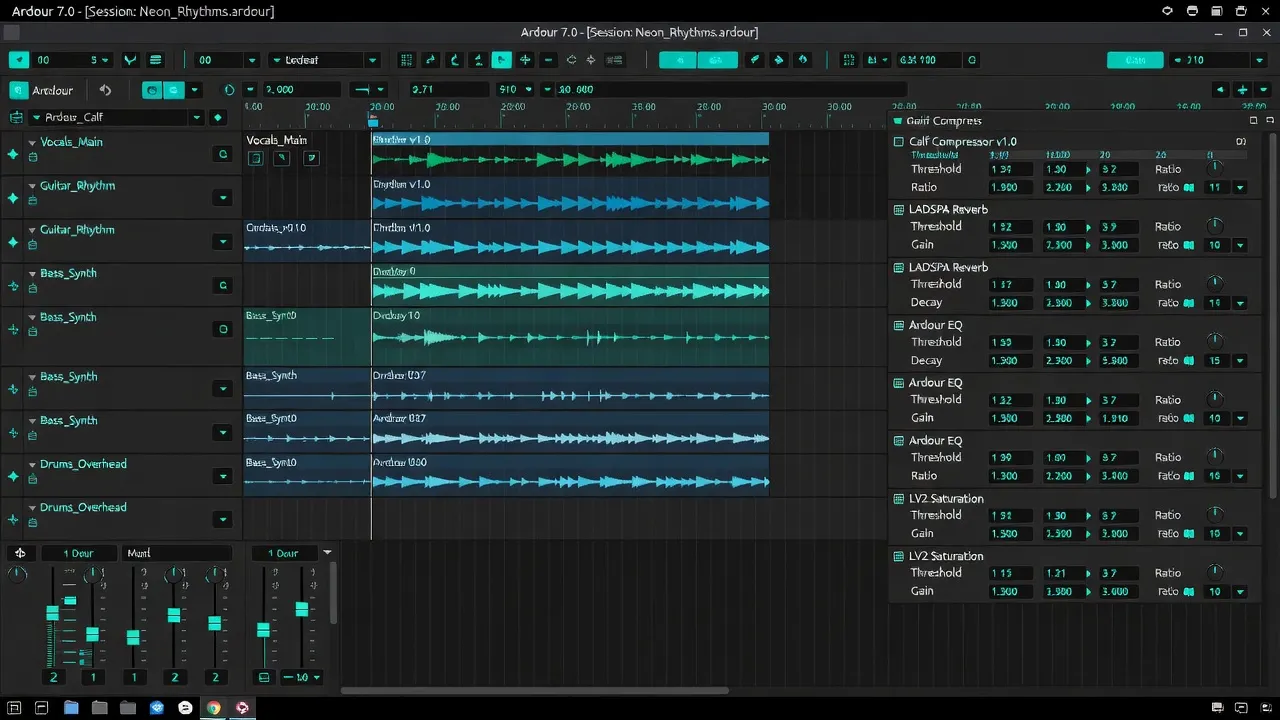Click the first taskbar icon at far left
This screenshot has width=1280, height=720.
click(14, 707)
